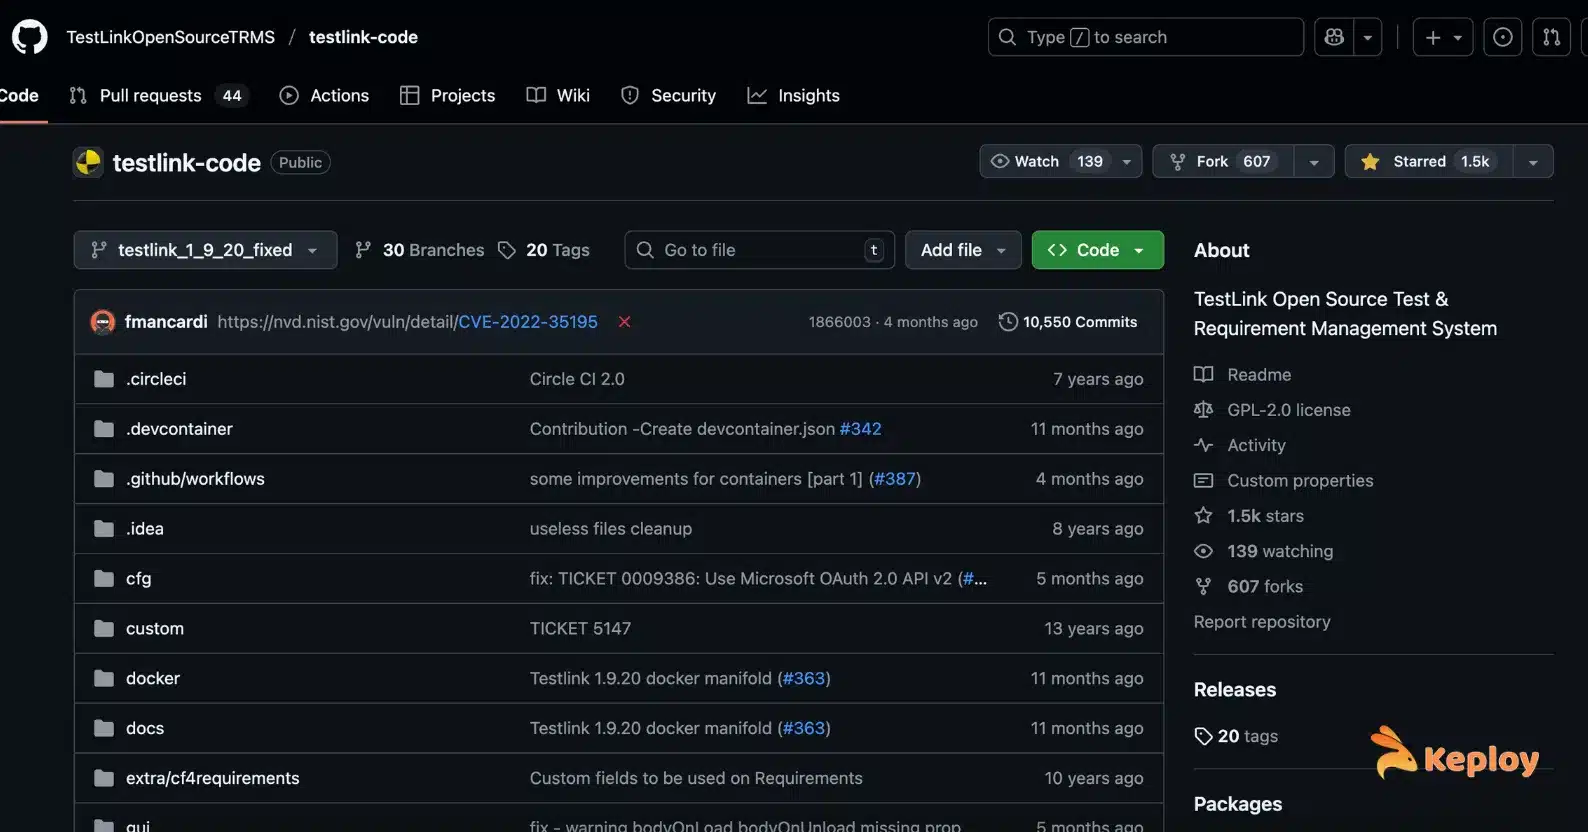Open the CVE-2022-35195 commit link
The width and height of the screenshot is (1588, 832).
[x=527, y=322]
